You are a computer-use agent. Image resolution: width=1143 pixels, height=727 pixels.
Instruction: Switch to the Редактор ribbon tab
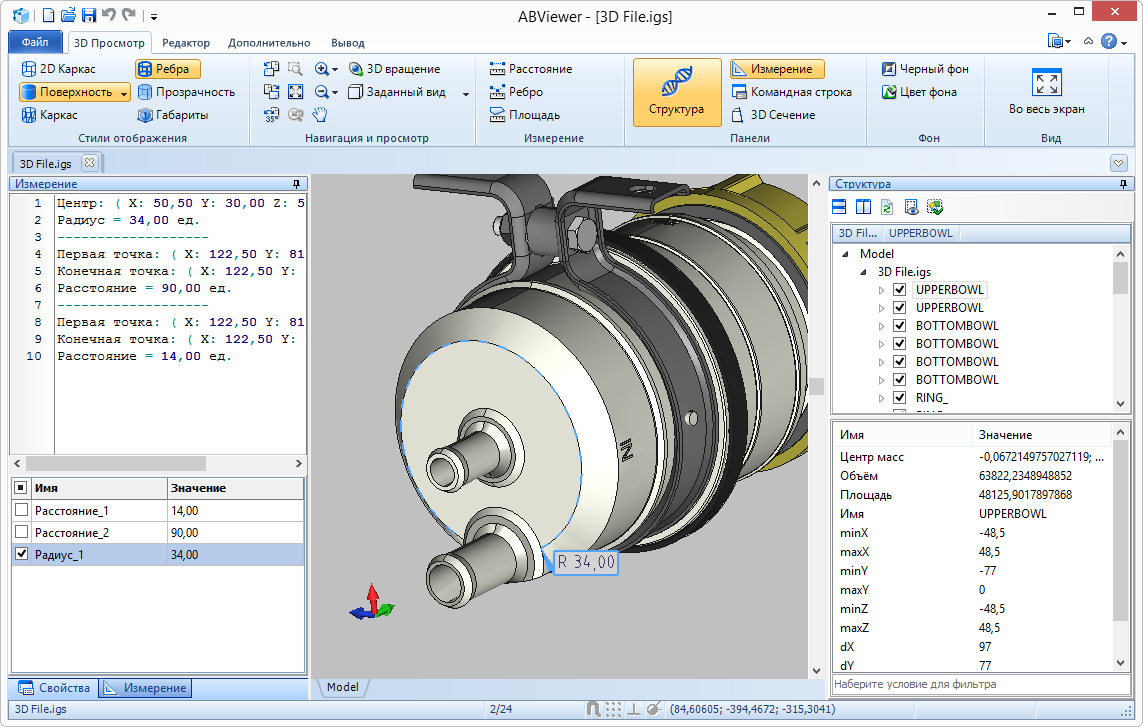point(185,43)
